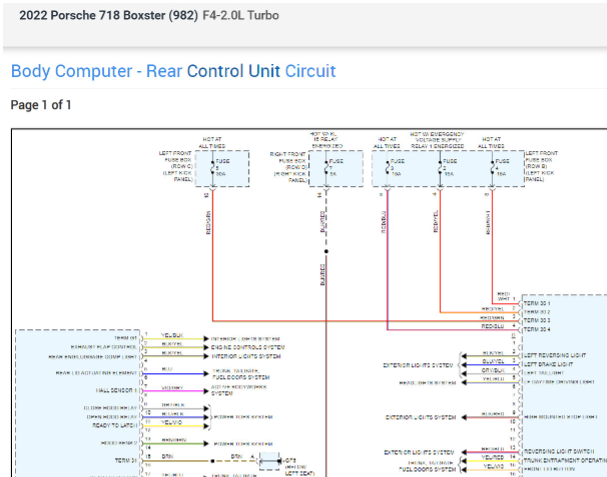Click the splice dot on the dashed BLK wire
Image resolution: width=607 pixels, height=477 pixels.
tap(326, 251)
